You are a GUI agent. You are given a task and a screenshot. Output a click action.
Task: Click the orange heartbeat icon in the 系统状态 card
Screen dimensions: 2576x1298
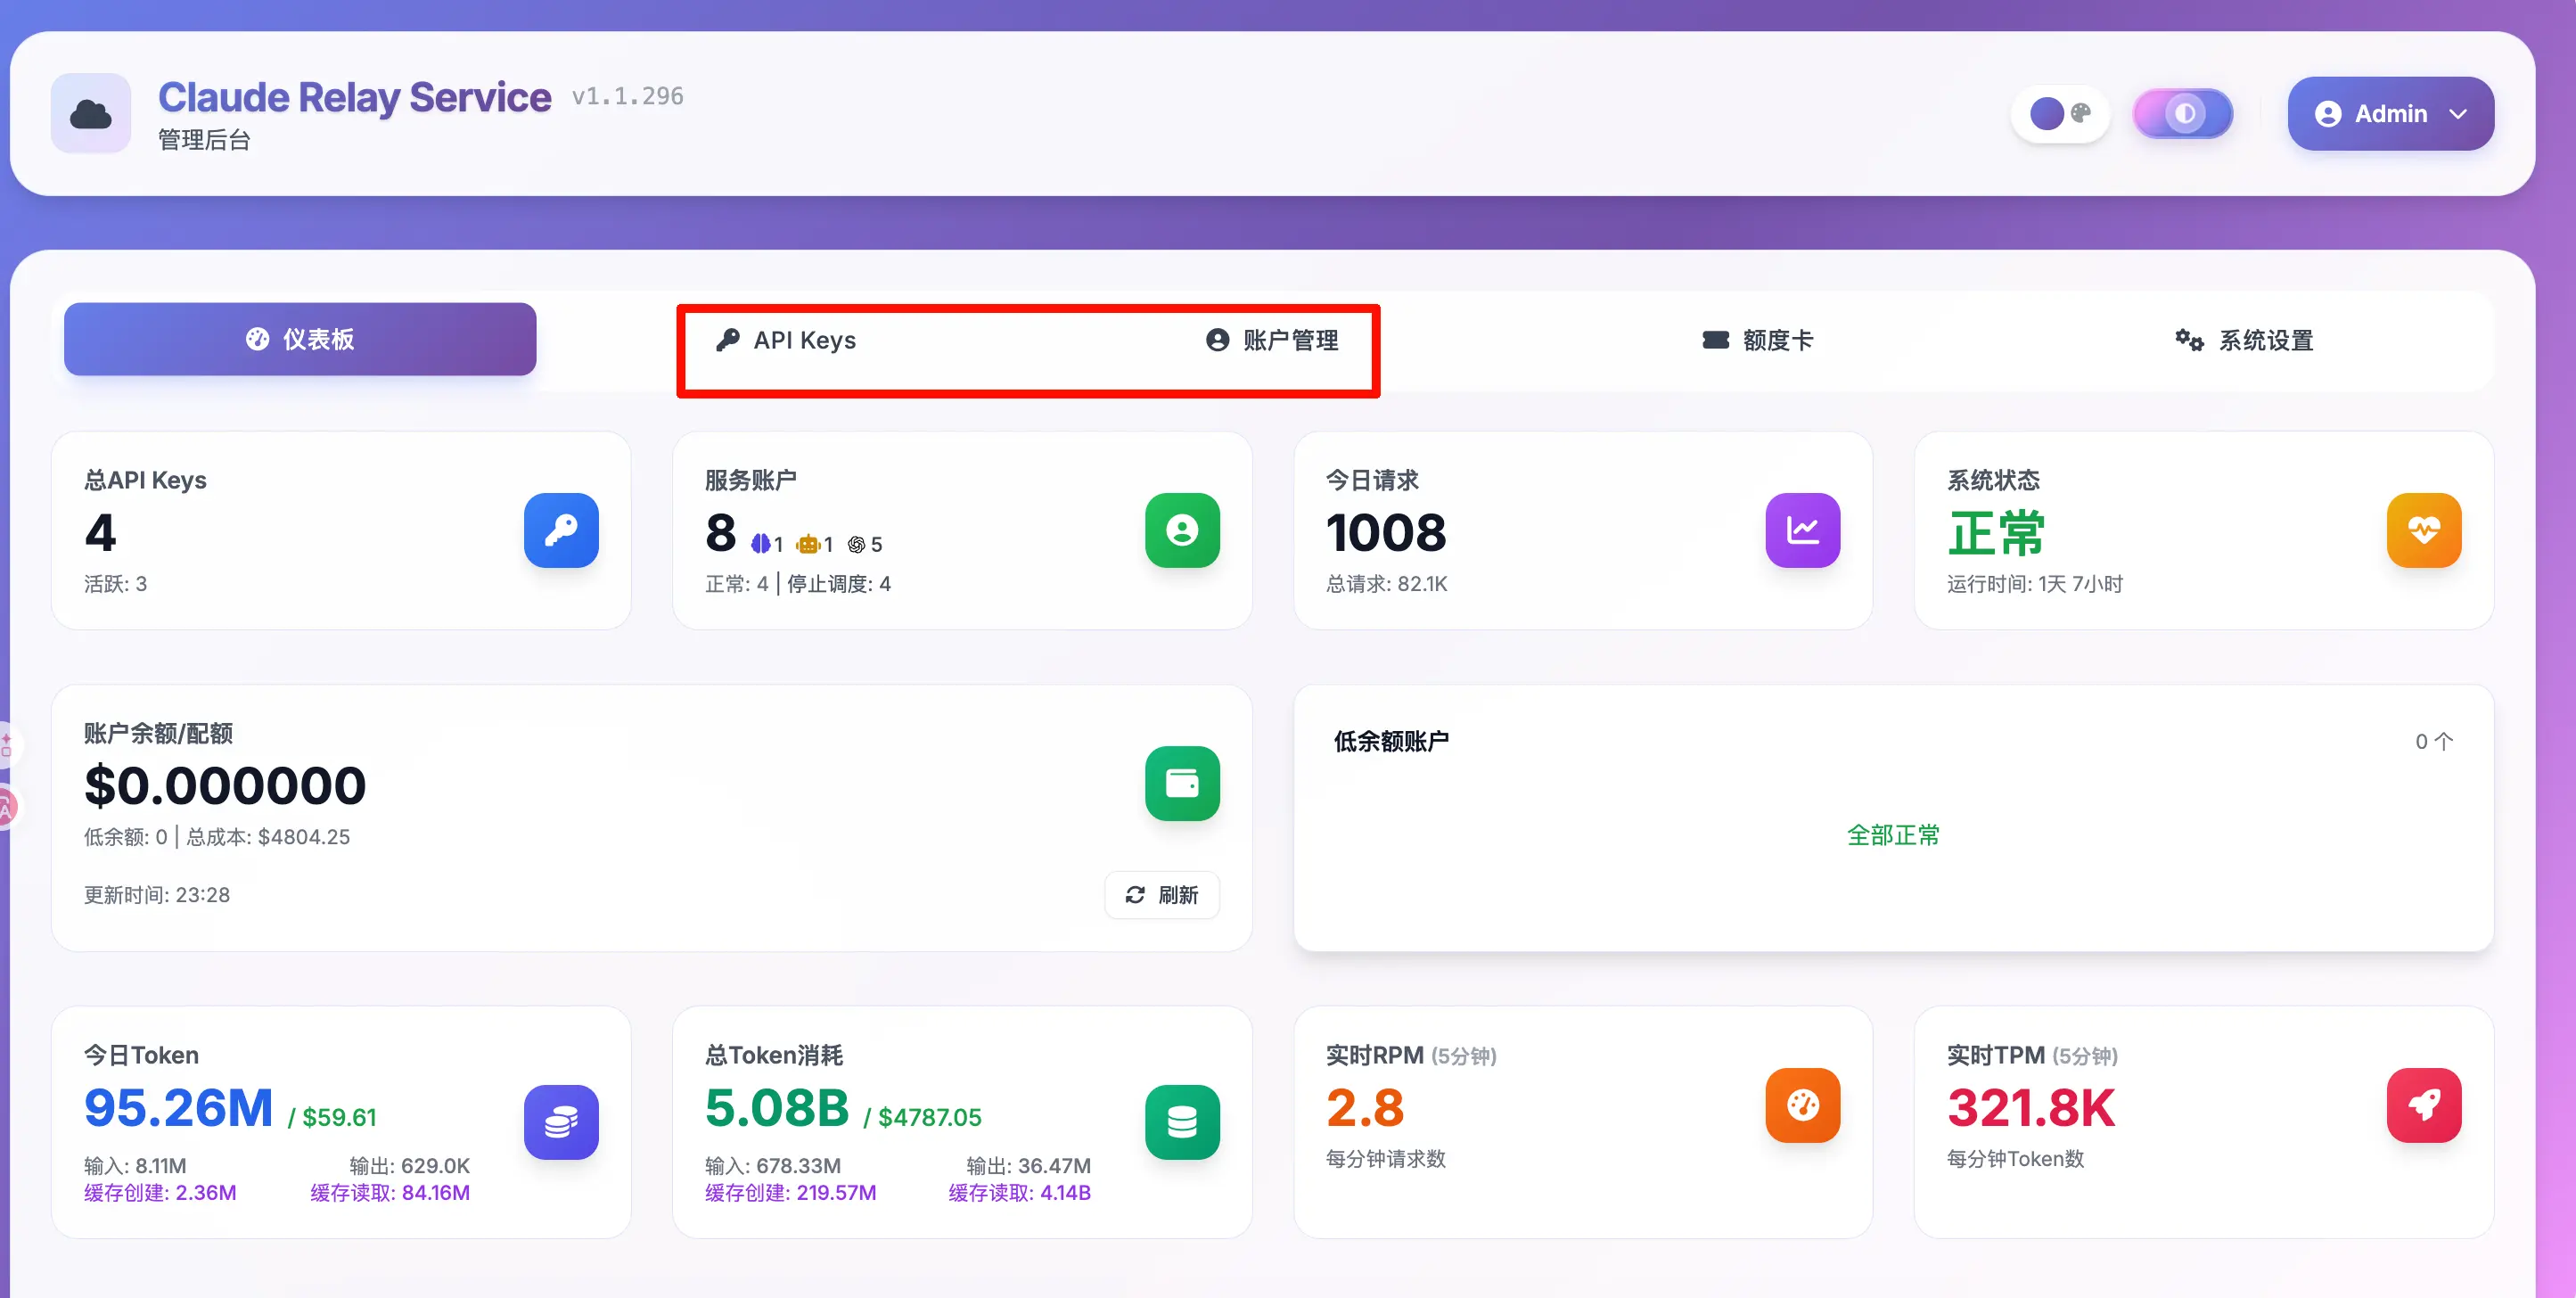point(2423,530)
